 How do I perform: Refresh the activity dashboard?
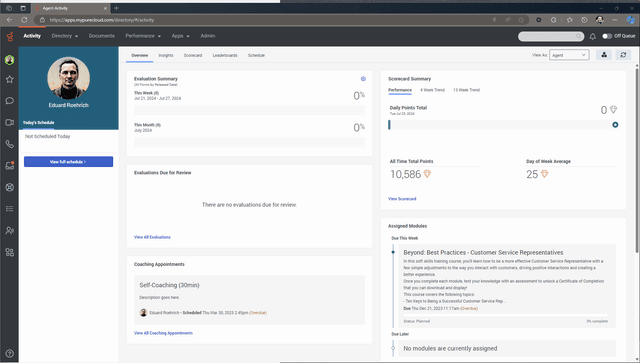coord(623,55)
